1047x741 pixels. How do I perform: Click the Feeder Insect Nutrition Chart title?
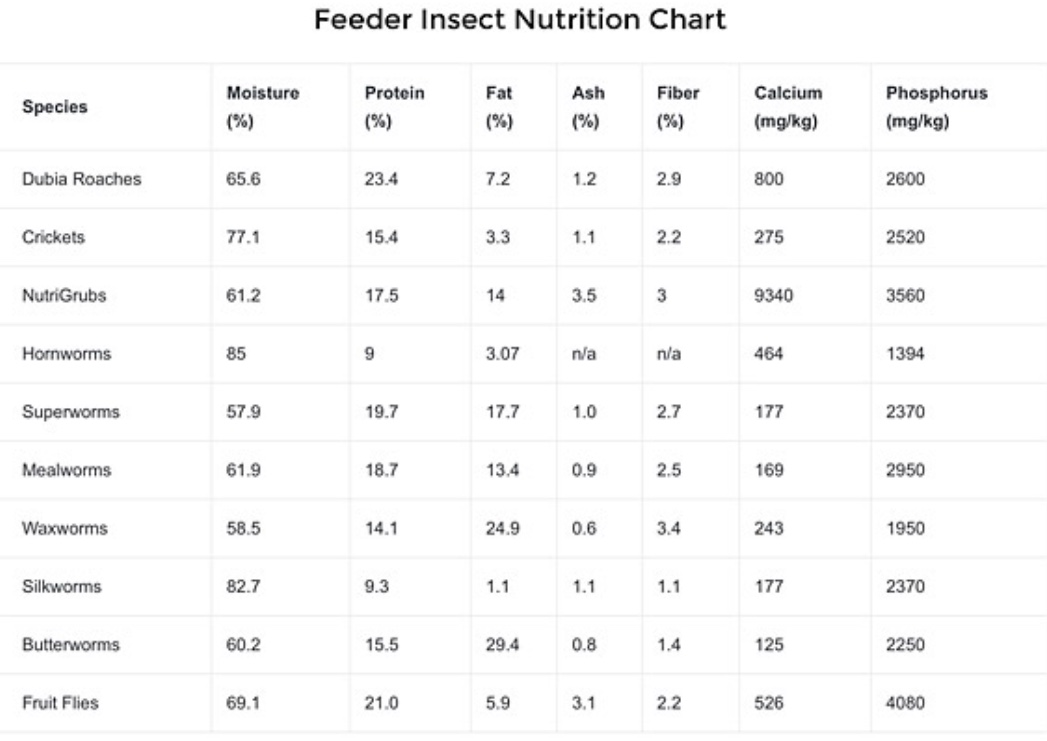click(520, 20)
